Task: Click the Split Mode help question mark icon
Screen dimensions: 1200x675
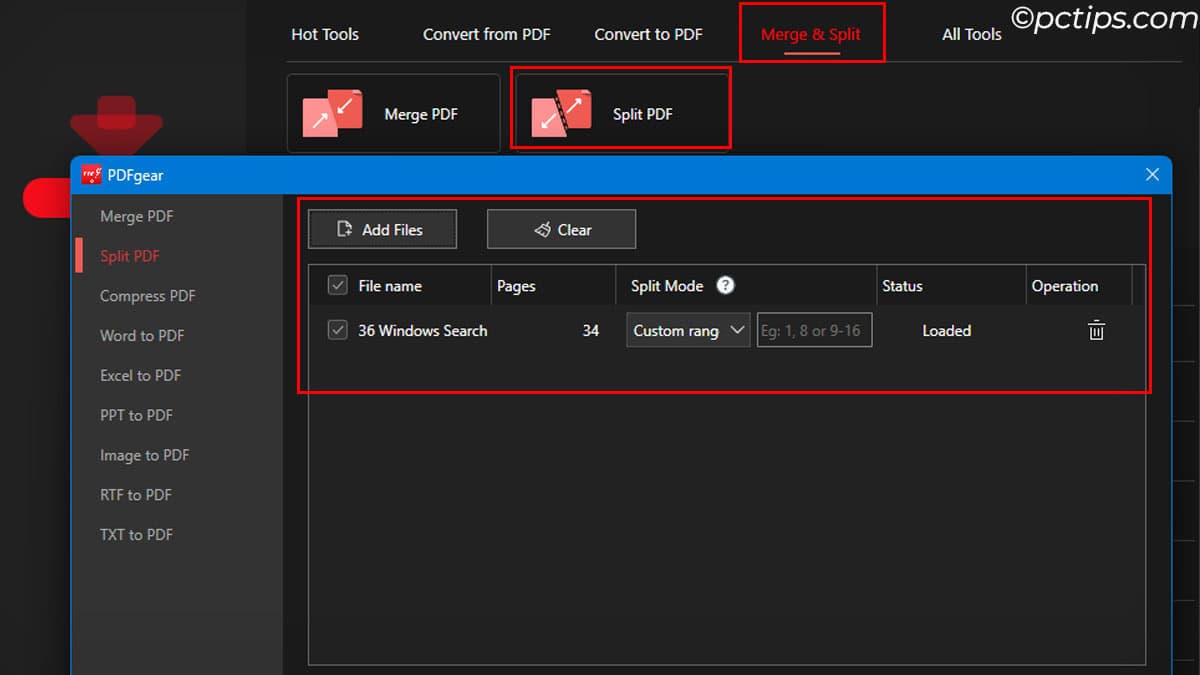Action: [x=726, y=285]
